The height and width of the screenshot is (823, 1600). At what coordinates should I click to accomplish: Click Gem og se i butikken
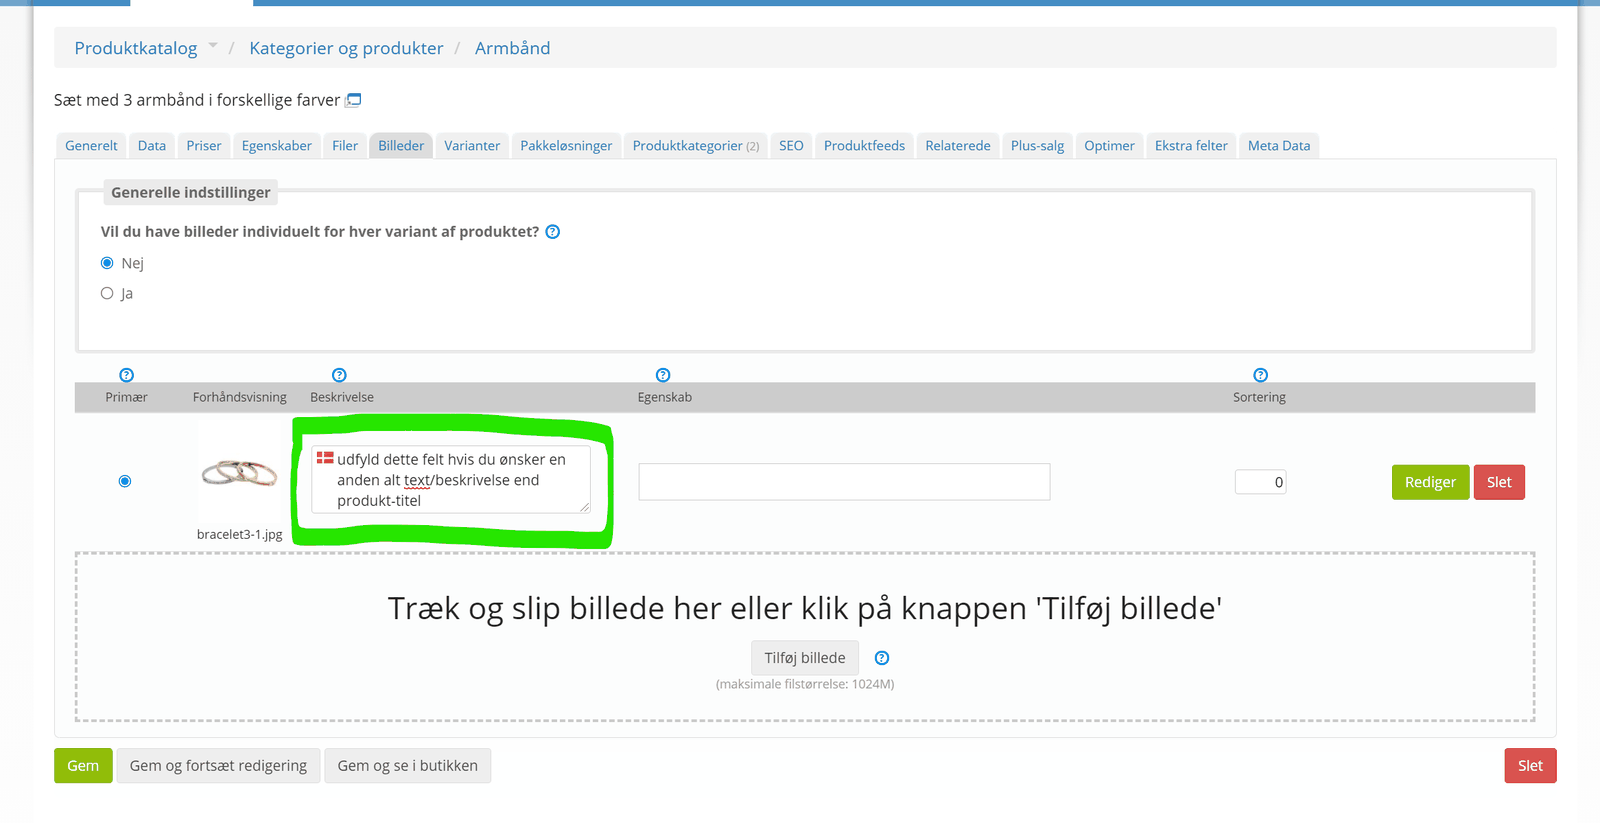407,766
